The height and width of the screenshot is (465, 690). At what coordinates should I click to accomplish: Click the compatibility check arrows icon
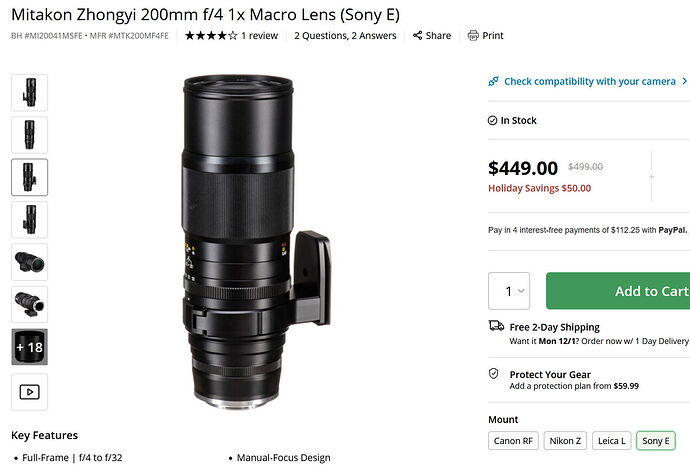494,81
